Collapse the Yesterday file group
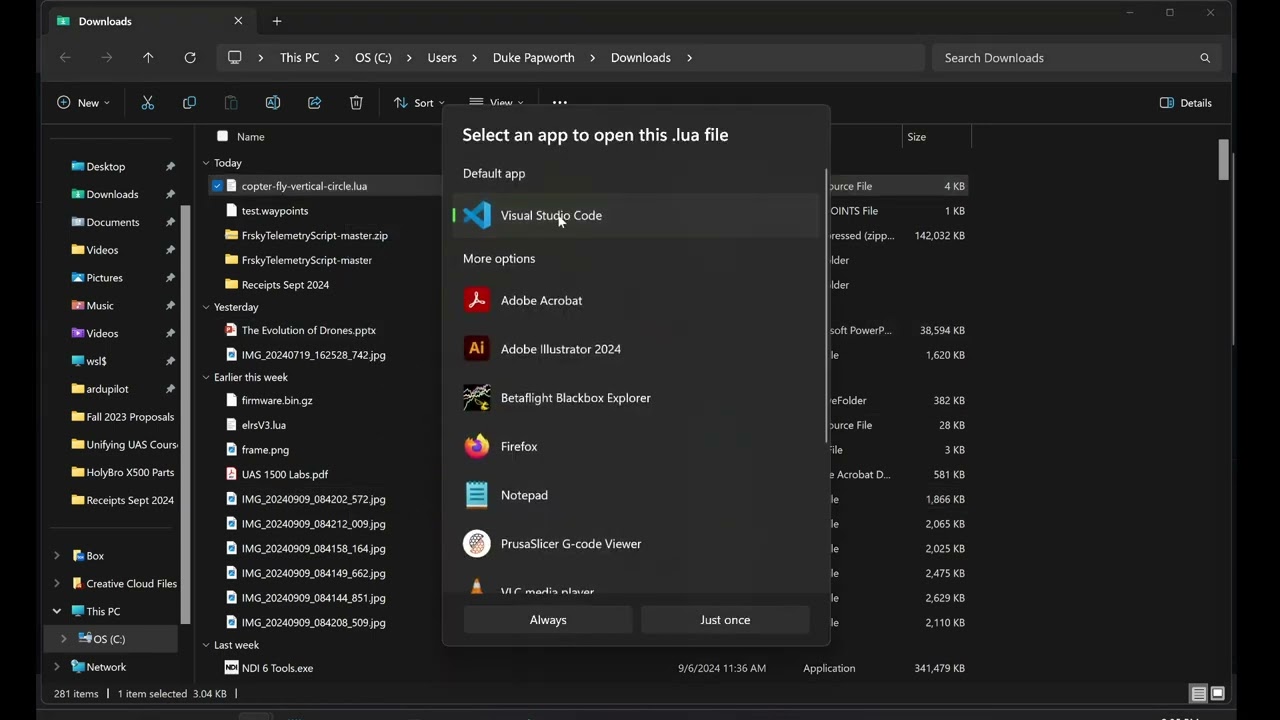The image size is (1280, 720). point(206,307)
